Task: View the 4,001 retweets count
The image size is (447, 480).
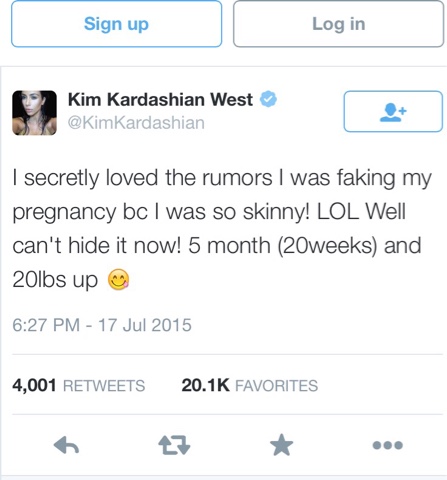Action: (34, 385)
